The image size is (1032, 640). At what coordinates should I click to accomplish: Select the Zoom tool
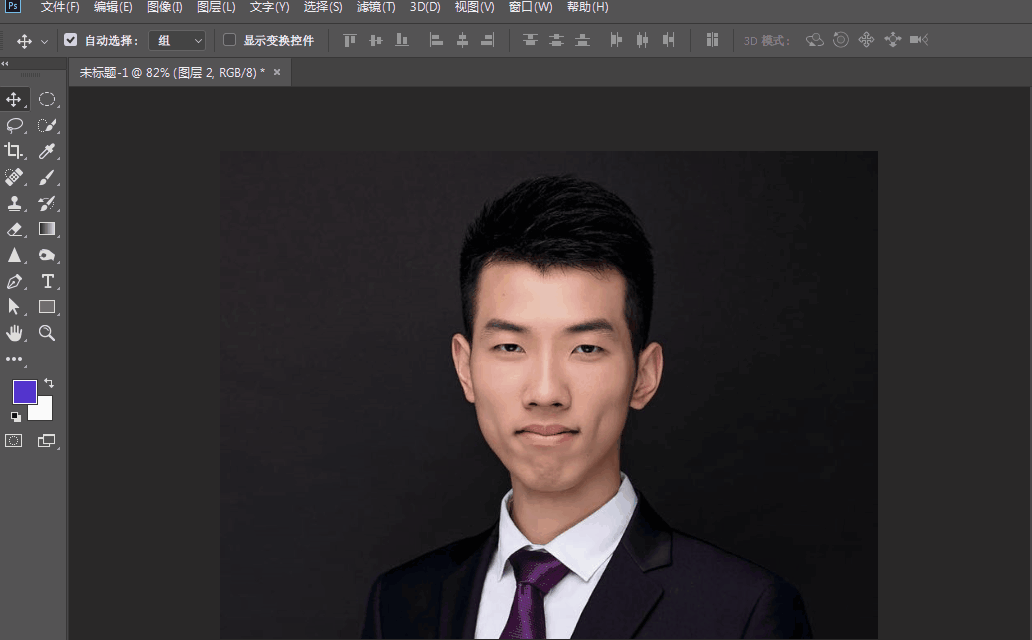(x=46, y=333)
